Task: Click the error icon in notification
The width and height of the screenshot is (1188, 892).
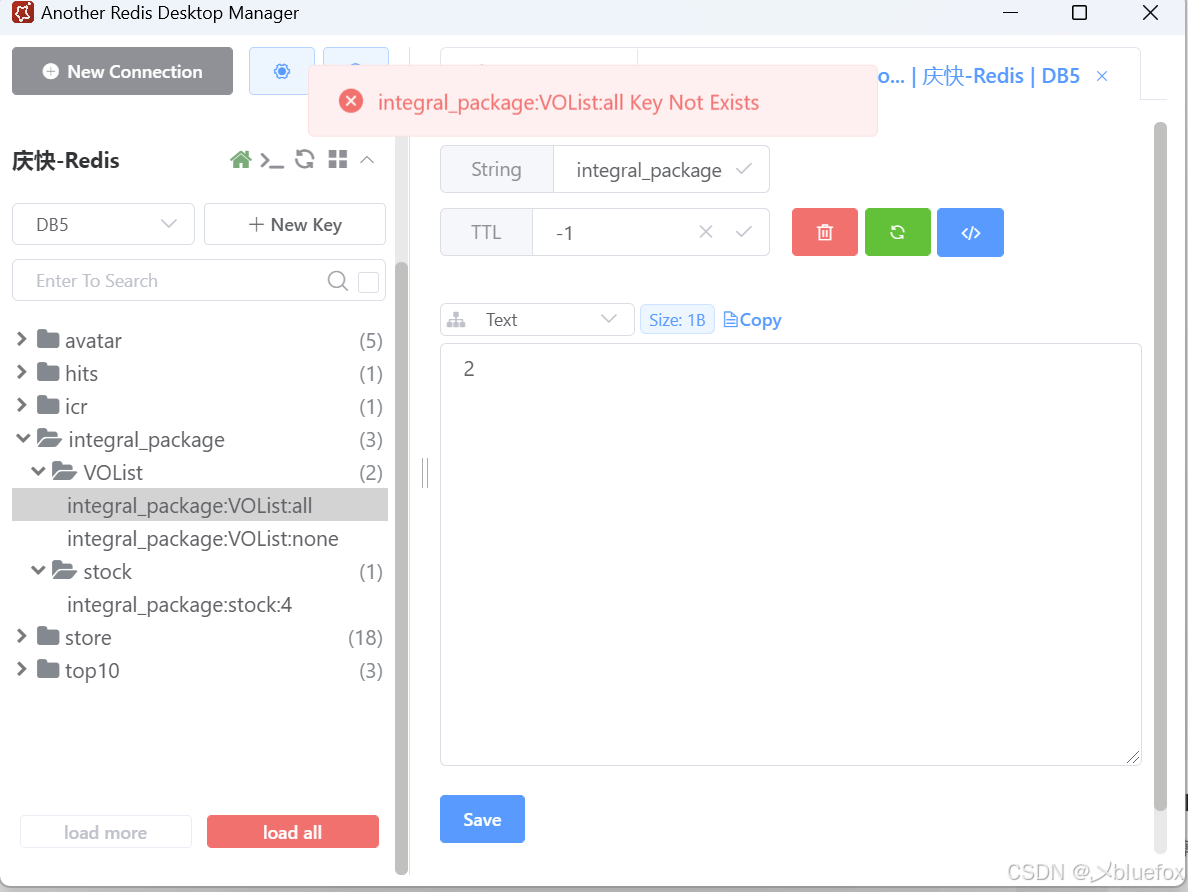Action: [x=351, y=101]
